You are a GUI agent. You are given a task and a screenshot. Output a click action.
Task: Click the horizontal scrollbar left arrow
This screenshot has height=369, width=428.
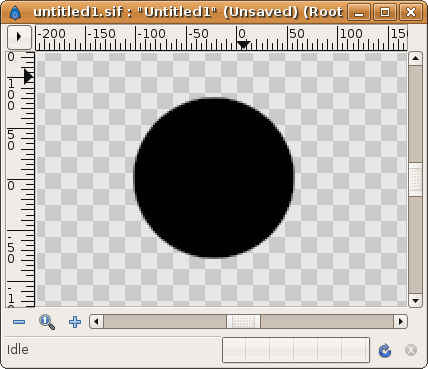pos(96,322)
